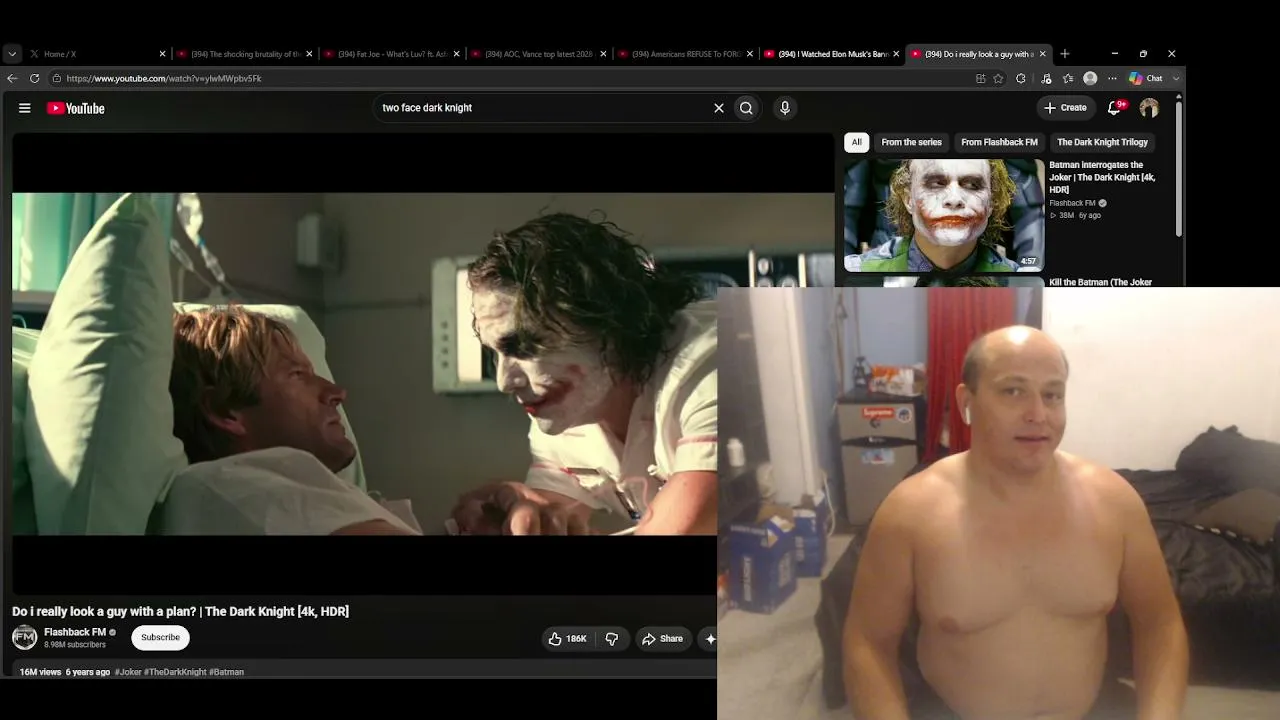
Task: Switch to the 'Home / X' tab
Action: (x=95, y=54)
